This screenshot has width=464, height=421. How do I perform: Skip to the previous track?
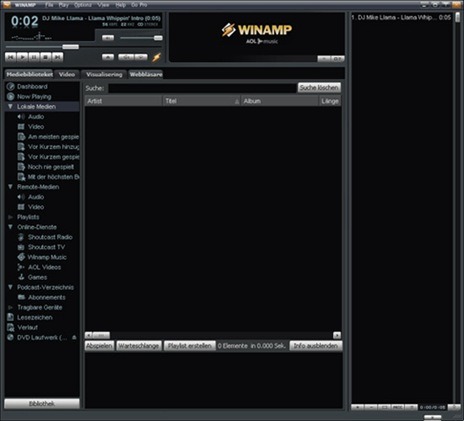click(11, 57)
